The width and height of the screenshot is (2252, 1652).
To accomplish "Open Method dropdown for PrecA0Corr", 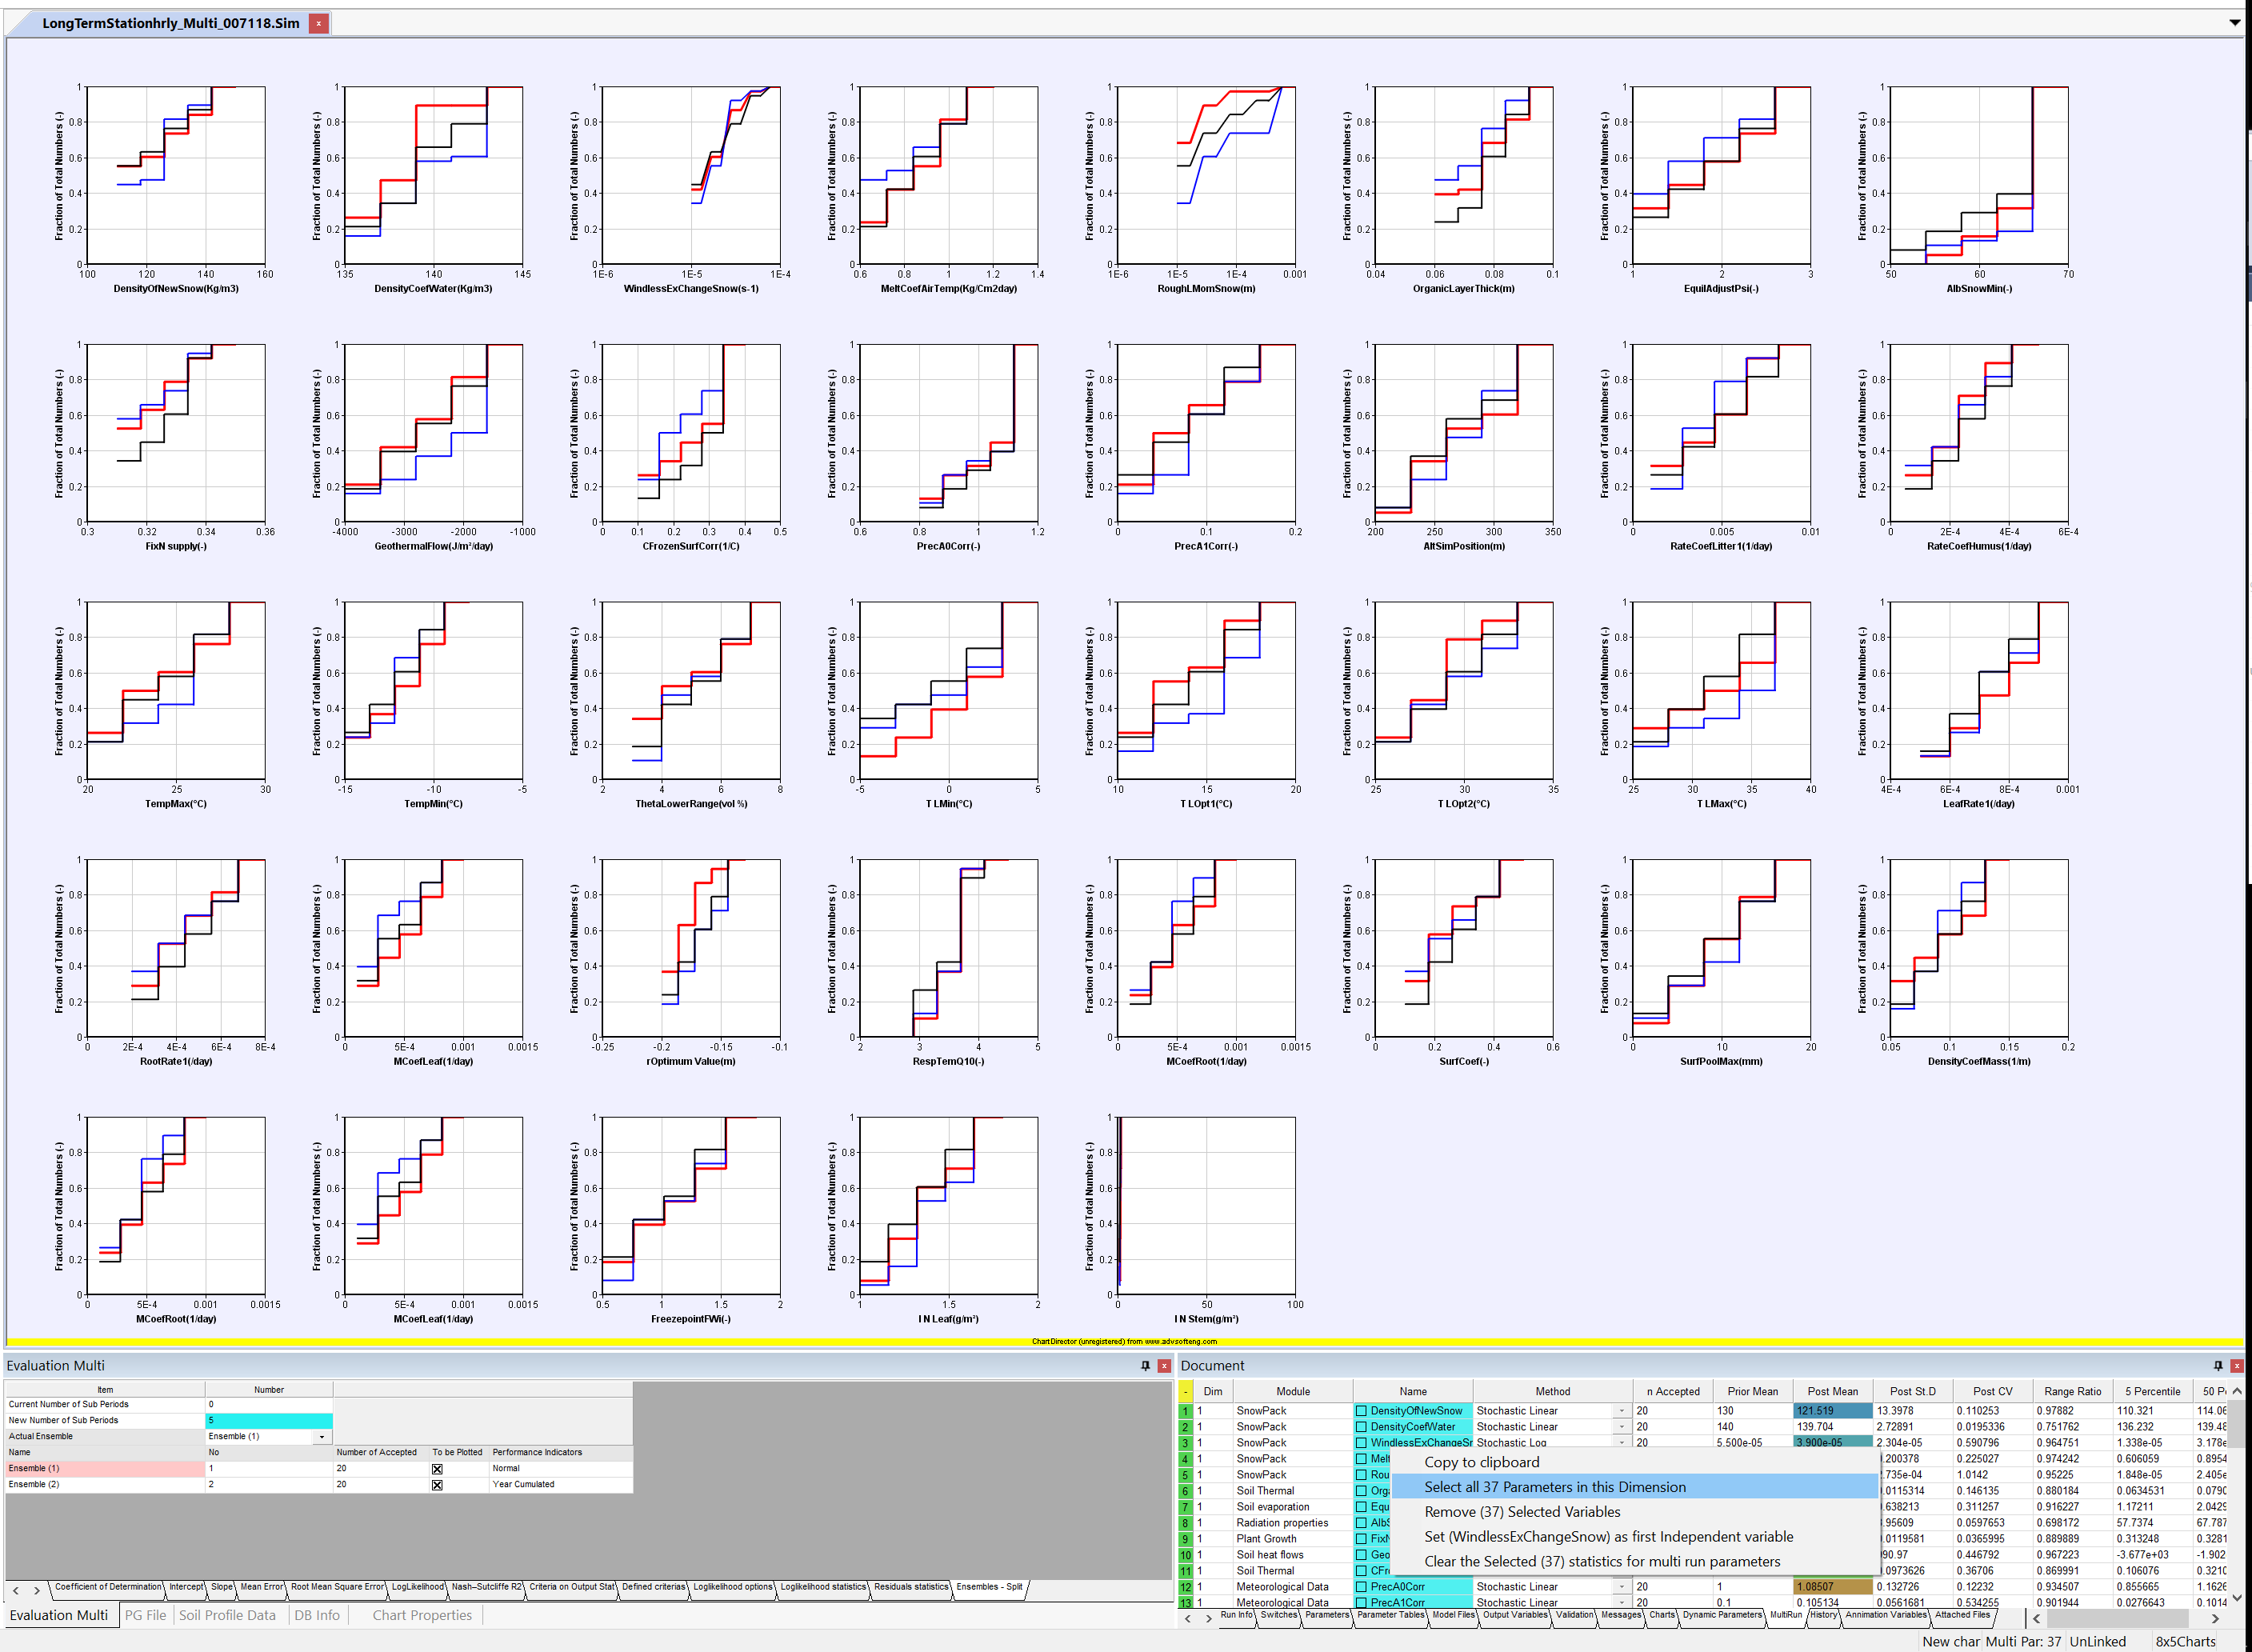I will (1622, 1587).
